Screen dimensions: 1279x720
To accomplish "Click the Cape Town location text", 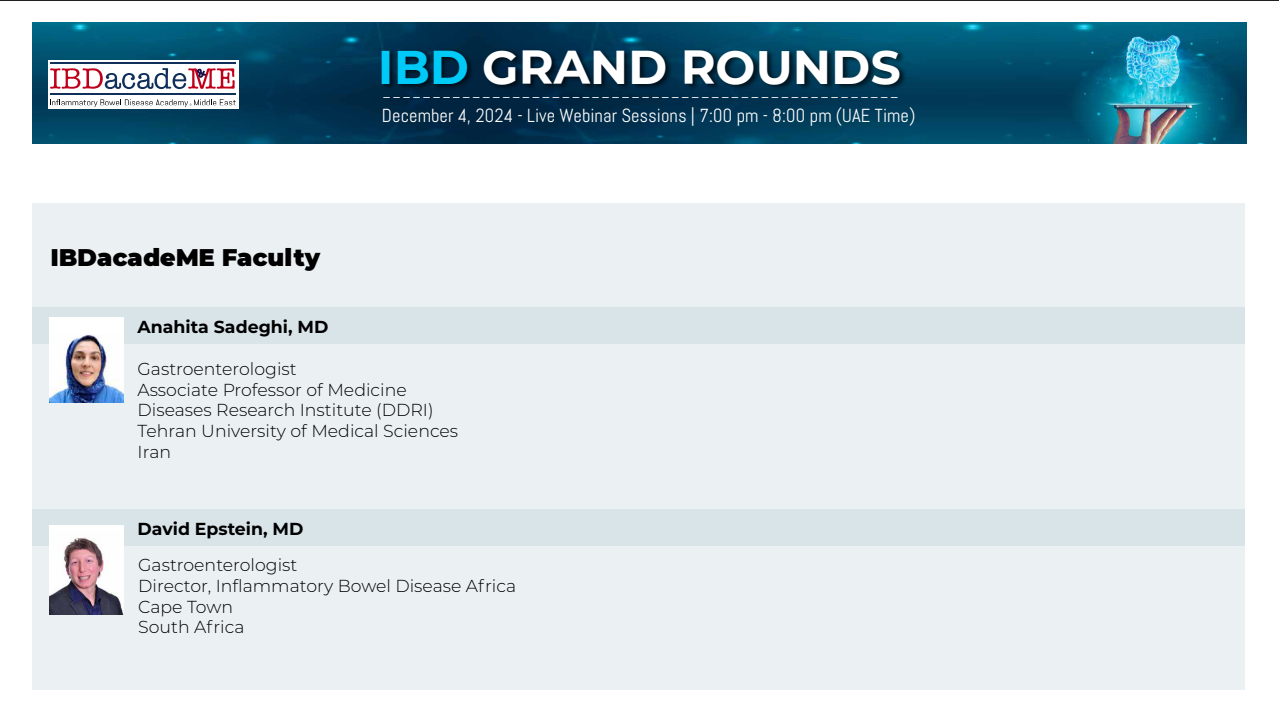I will tap(185, 607).
